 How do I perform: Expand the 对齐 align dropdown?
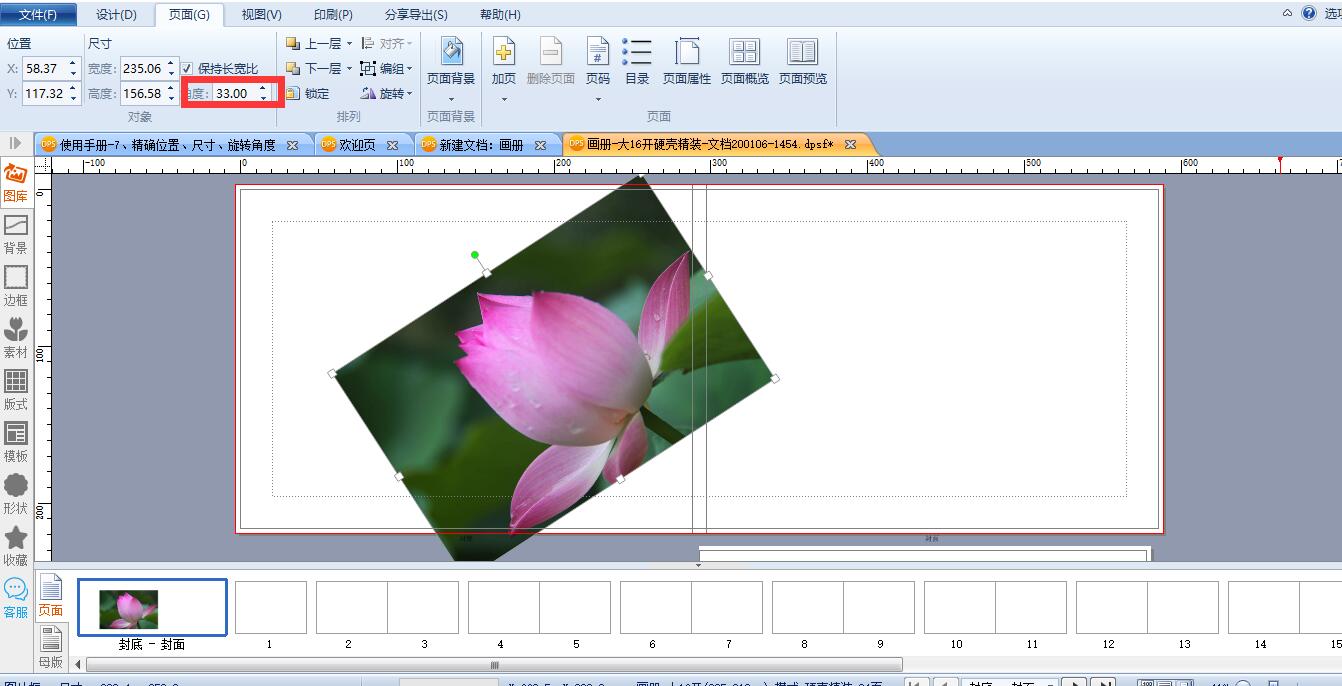pos(409,44)
